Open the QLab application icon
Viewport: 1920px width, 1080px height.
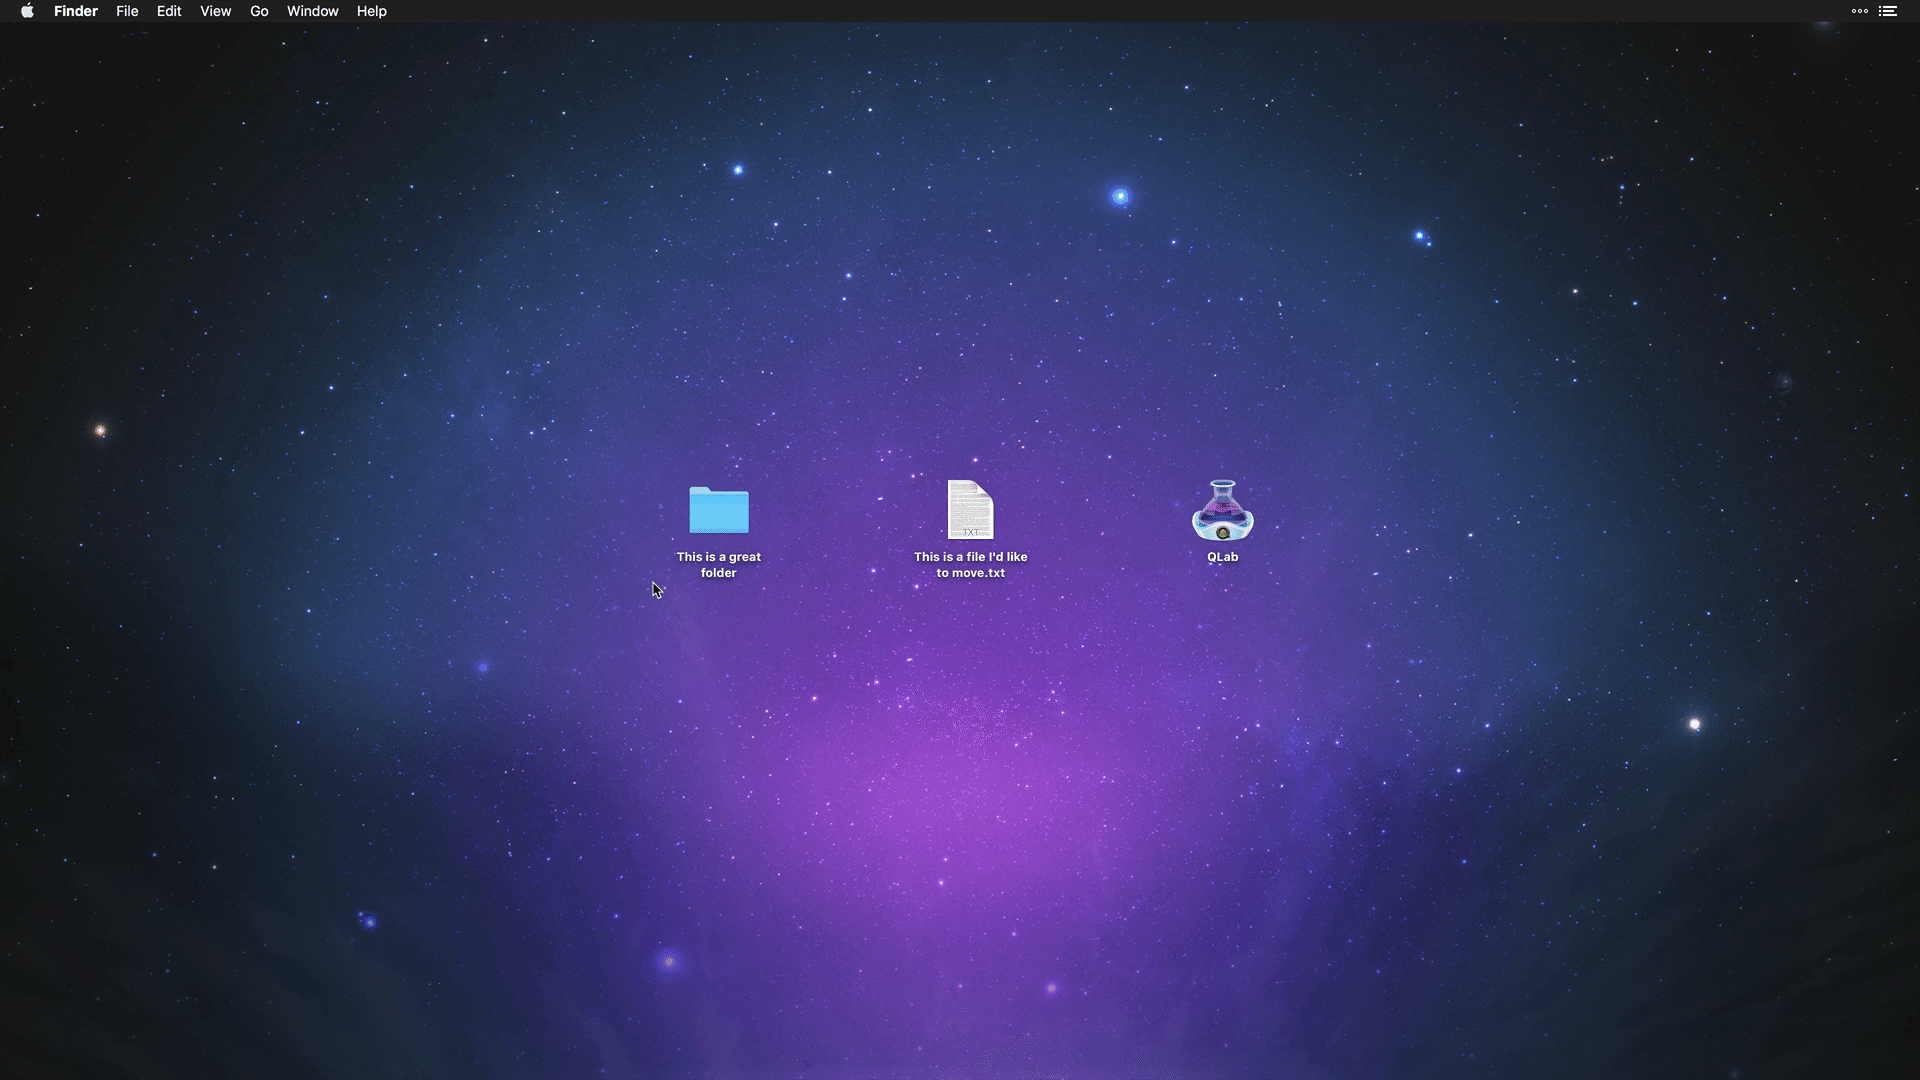(1222, 510)
